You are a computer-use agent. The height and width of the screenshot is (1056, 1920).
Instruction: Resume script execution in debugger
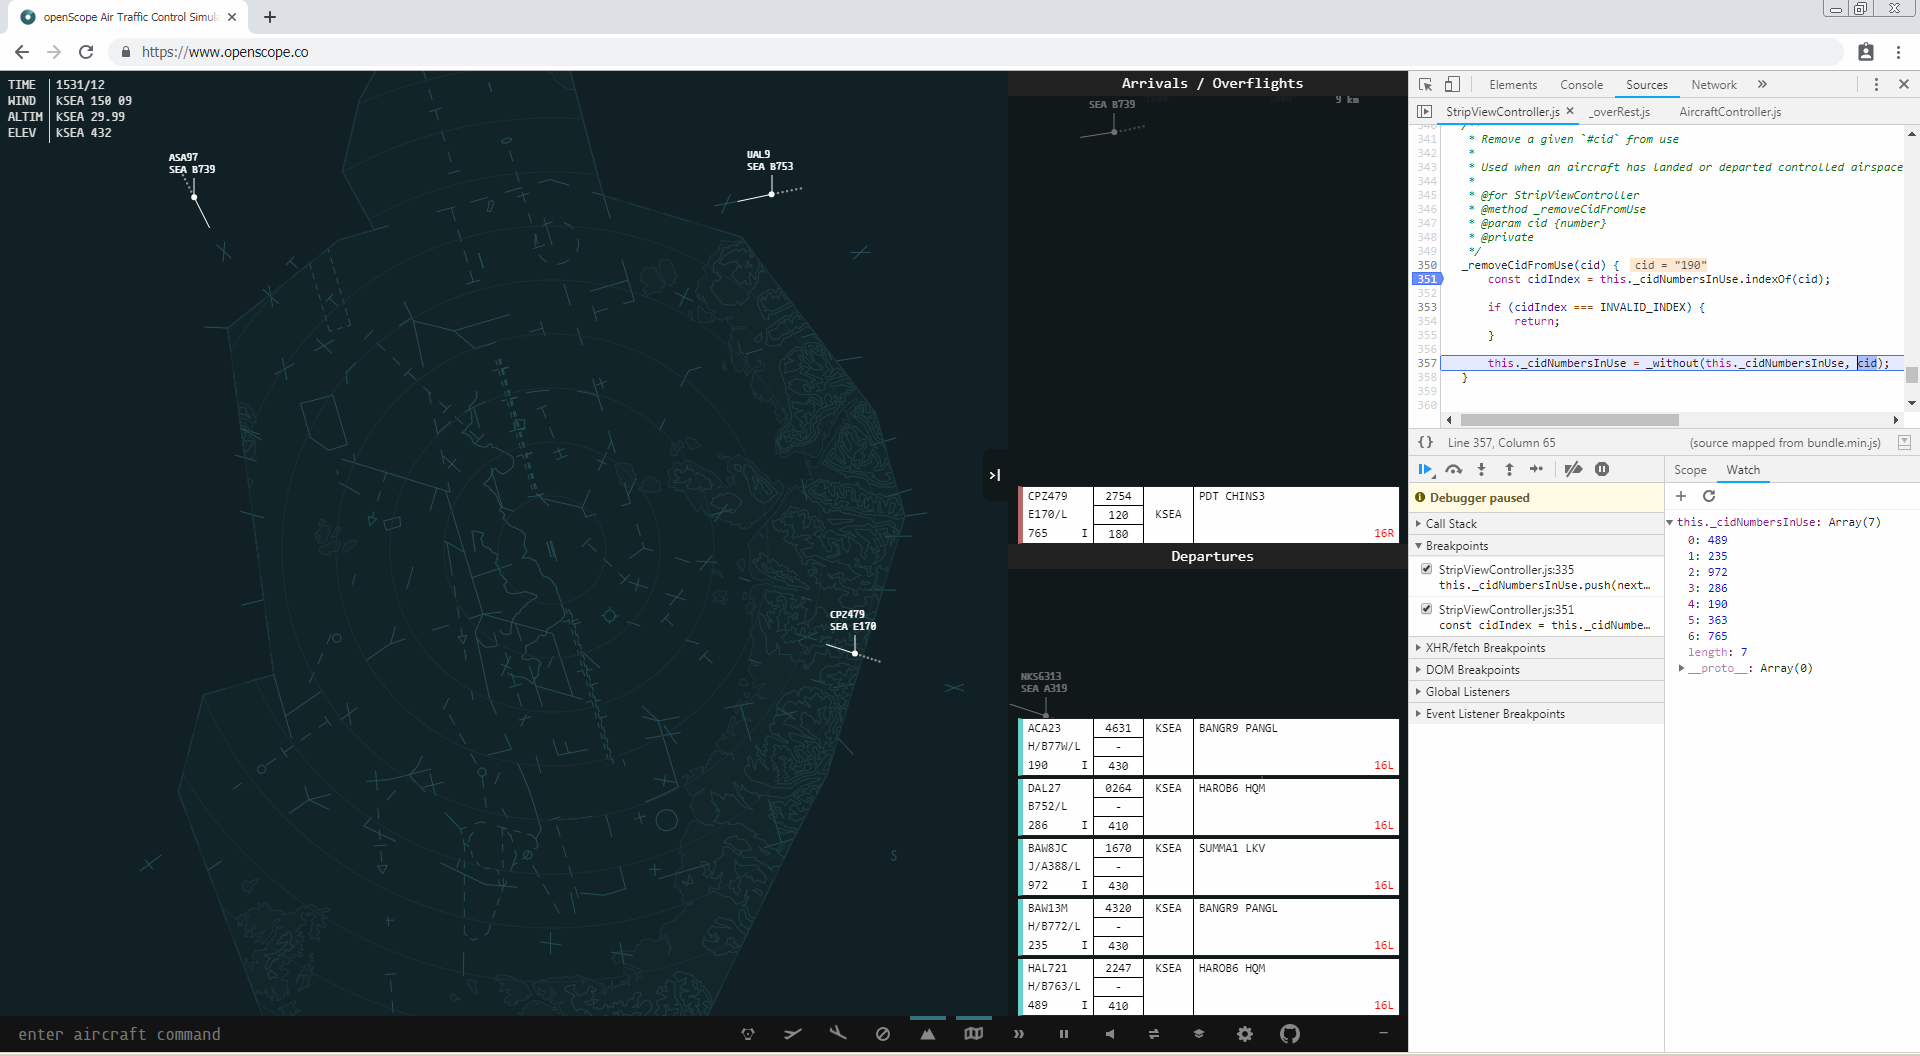coord(1426,469)
